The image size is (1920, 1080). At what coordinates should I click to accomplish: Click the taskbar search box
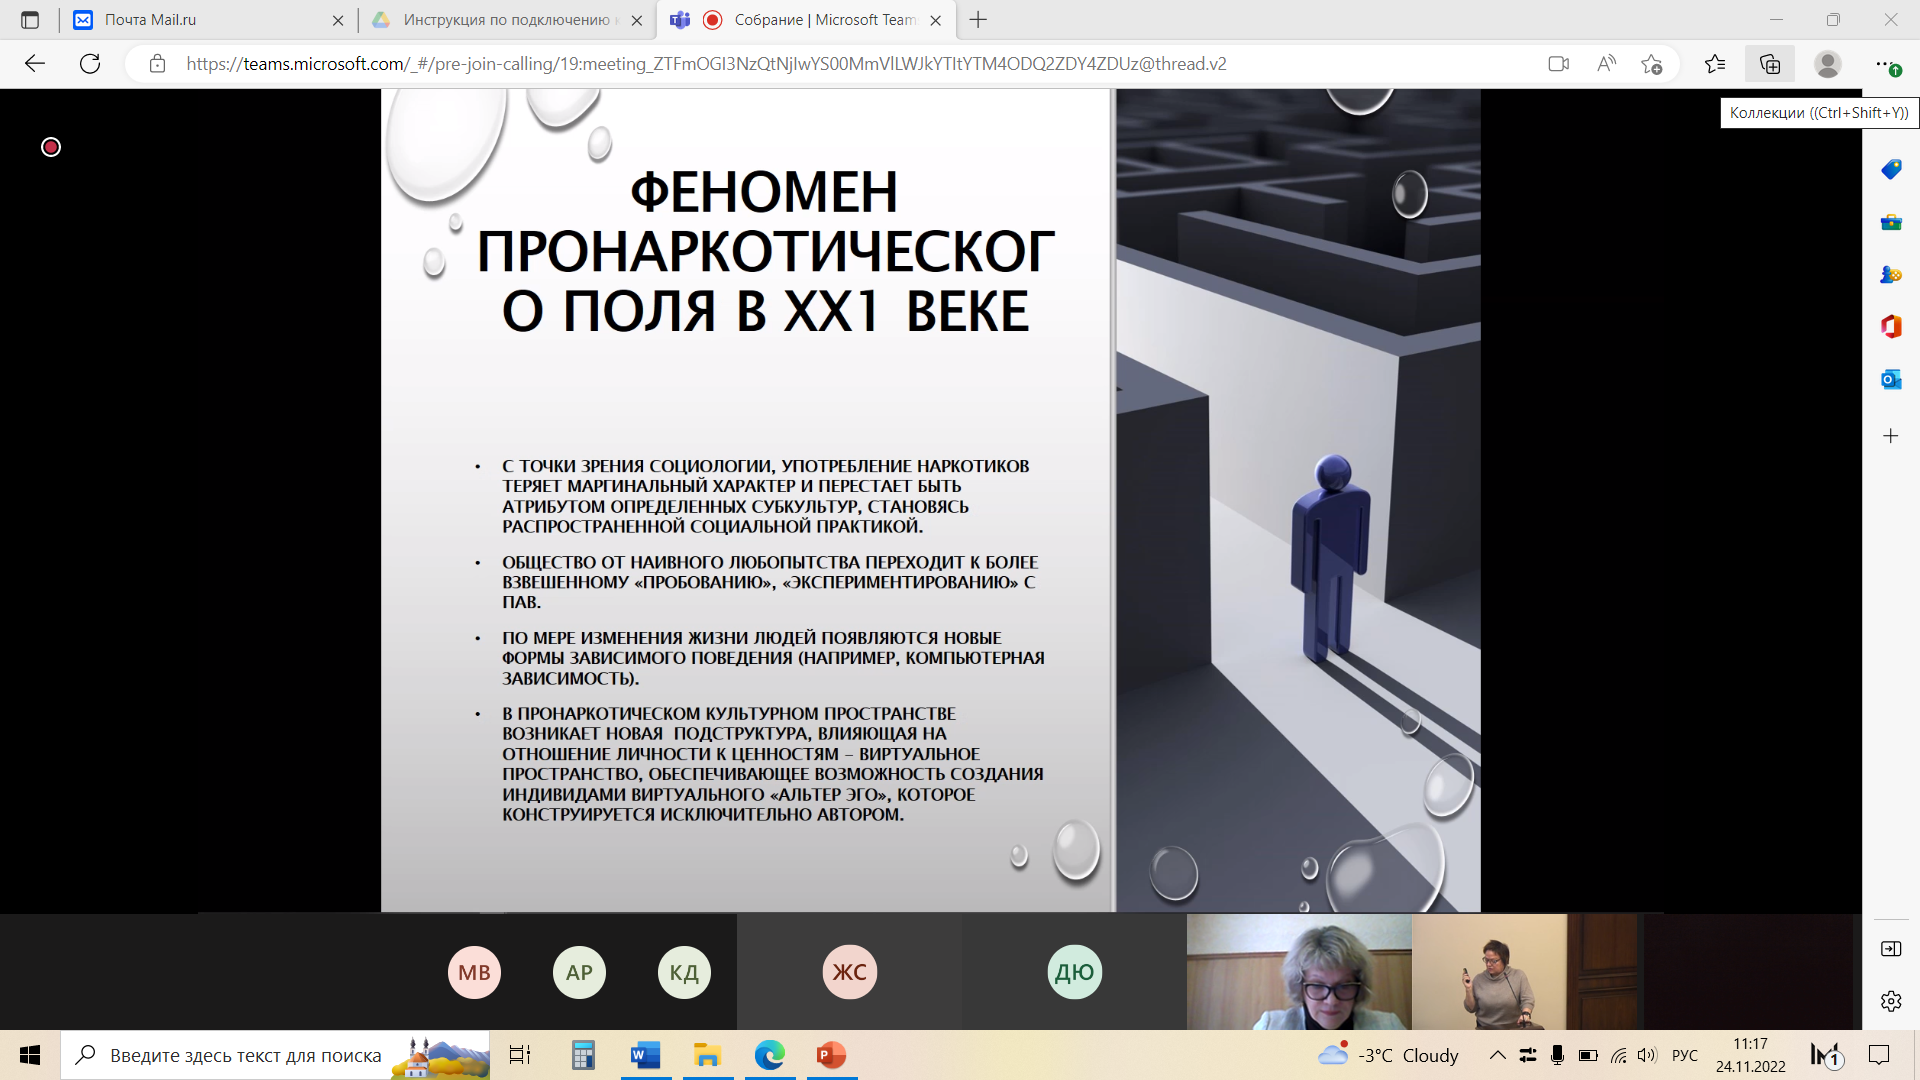[276, 1055]
